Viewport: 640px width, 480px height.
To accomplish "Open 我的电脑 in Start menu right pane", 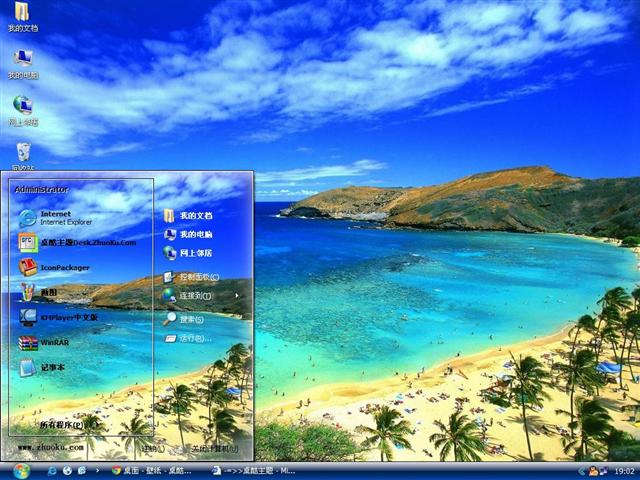I will point(188,234).
